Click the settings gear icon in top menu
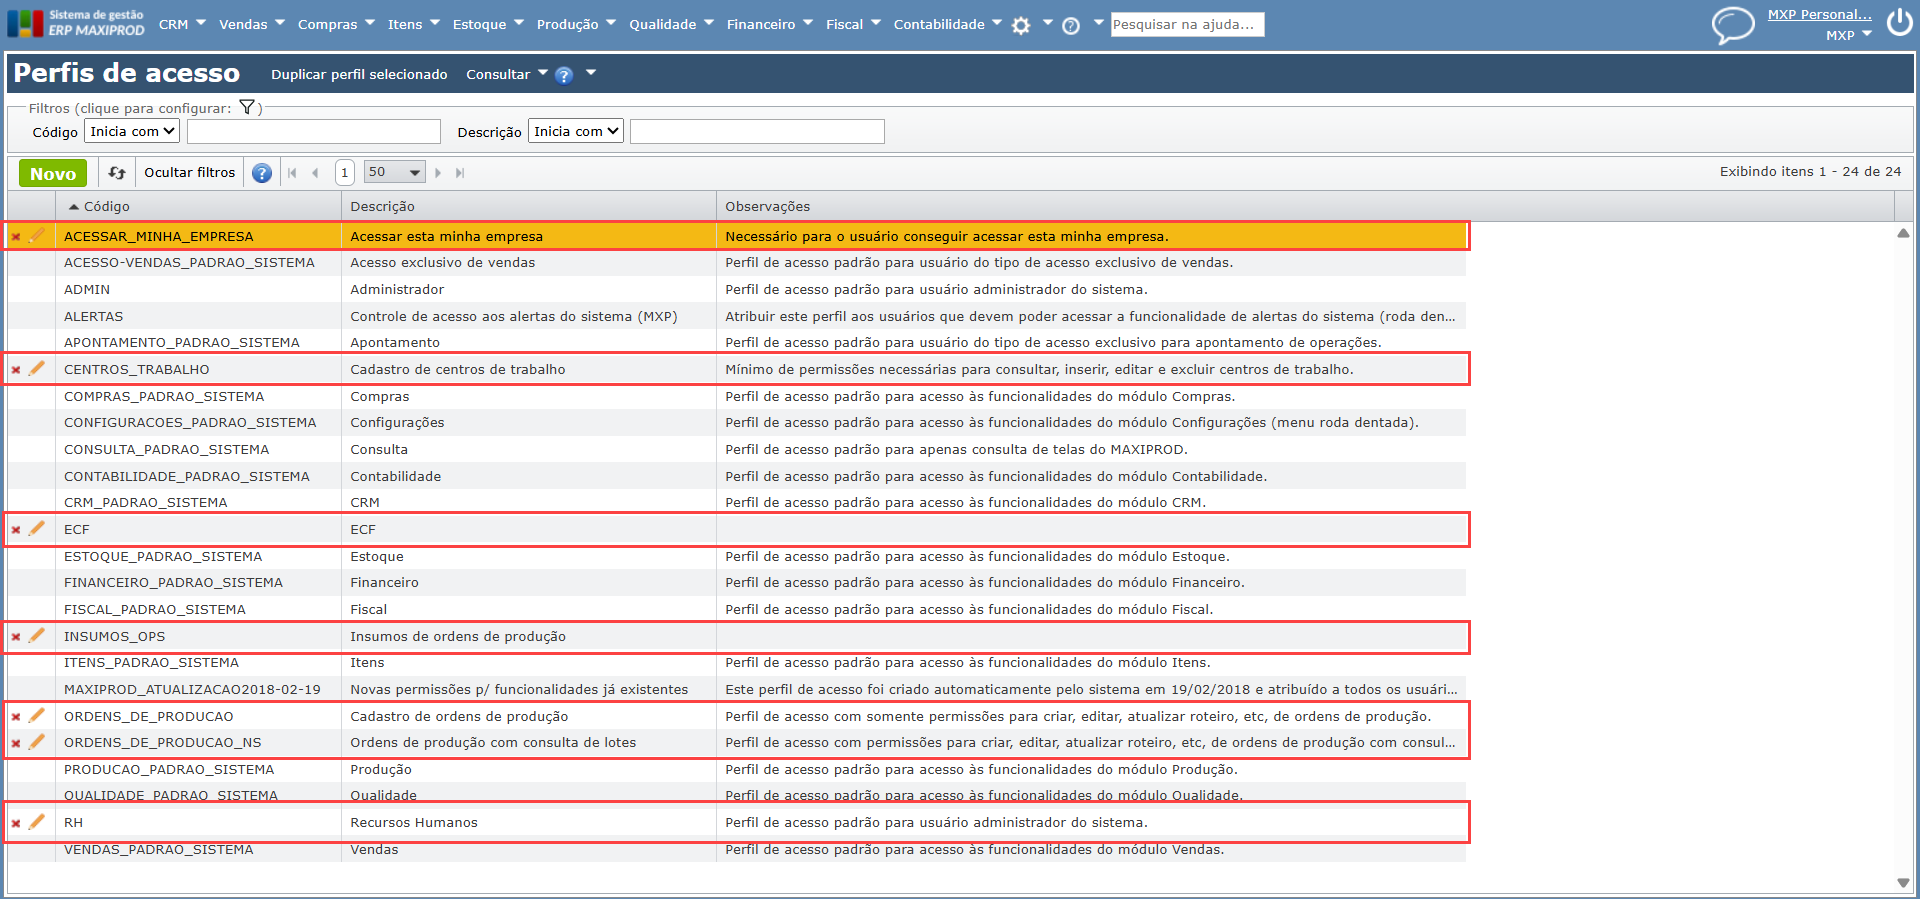This screenshot has width=1920, height=899. [x=1021, y=26]
